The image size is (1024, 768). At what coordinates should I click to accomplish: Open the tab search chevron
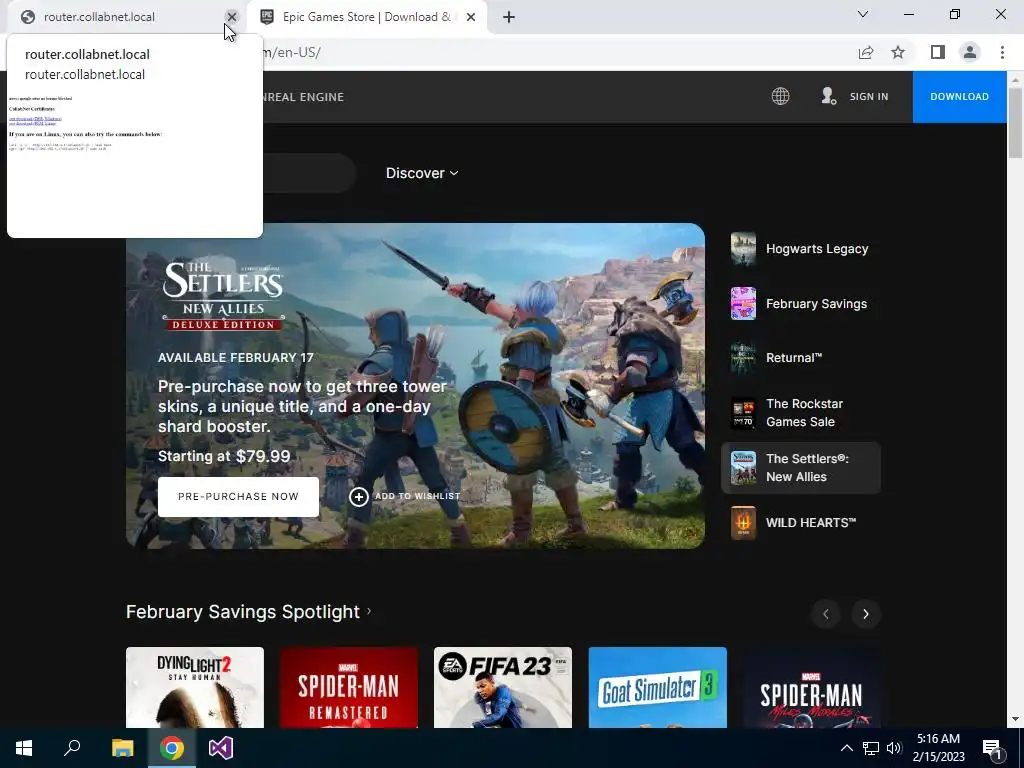(863, 14)
